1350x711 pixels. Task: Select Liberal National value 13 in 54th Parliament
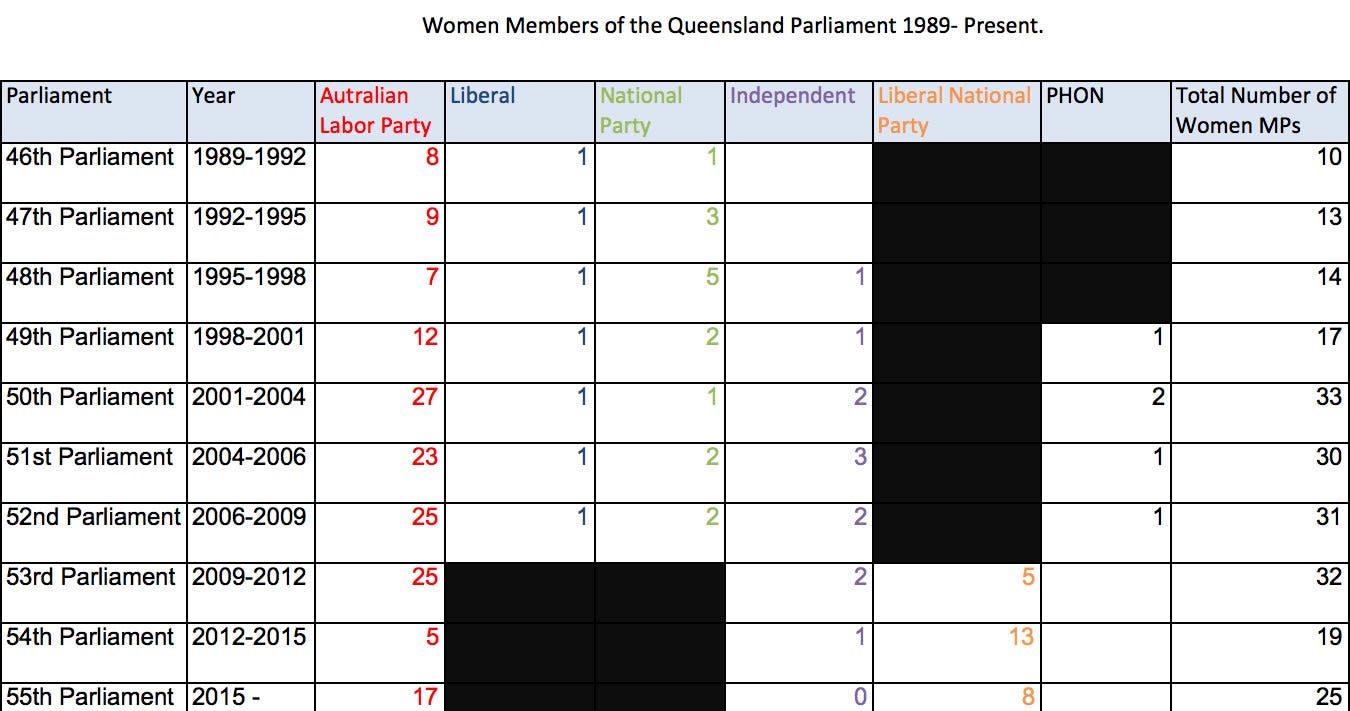[x=1021, y=637]
